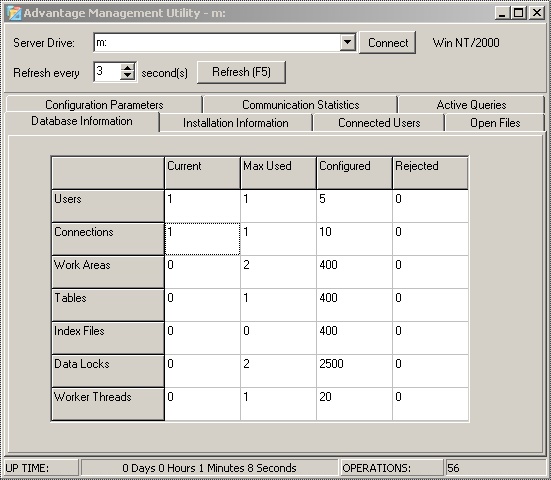551x480 pixels.
Task: Open the Active Queries tab
Action: pos(471,105)
